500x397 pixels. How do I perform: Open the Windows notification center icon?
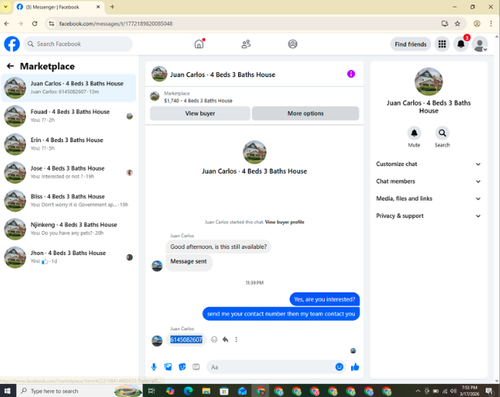(x=489, y=391)
